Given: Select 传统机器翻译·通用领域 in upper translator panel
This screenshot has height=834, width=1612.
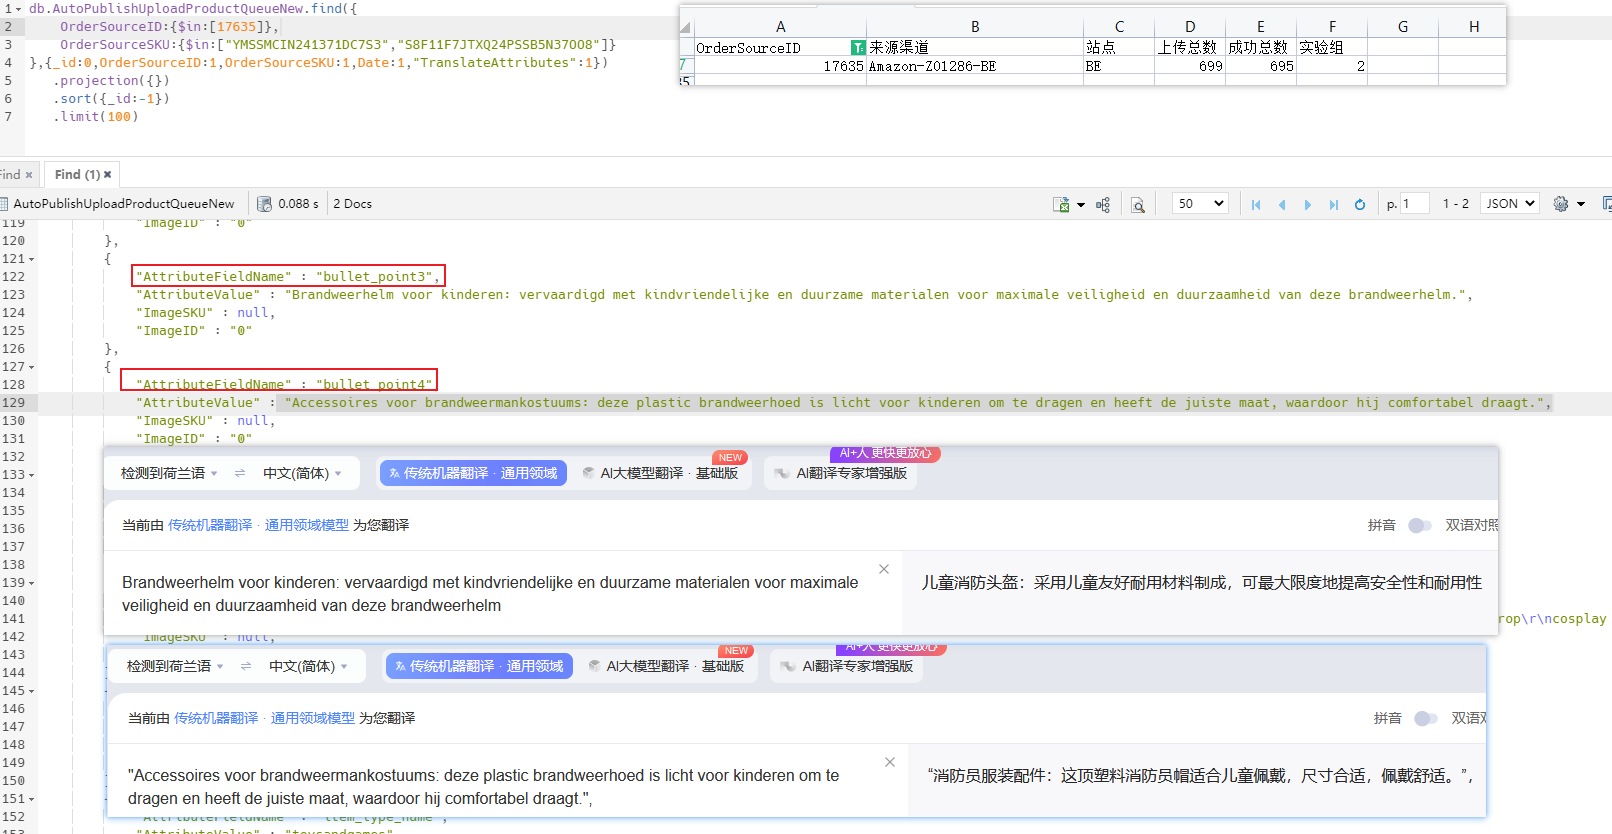Looking at the screenshot, I should pos(473,473).
